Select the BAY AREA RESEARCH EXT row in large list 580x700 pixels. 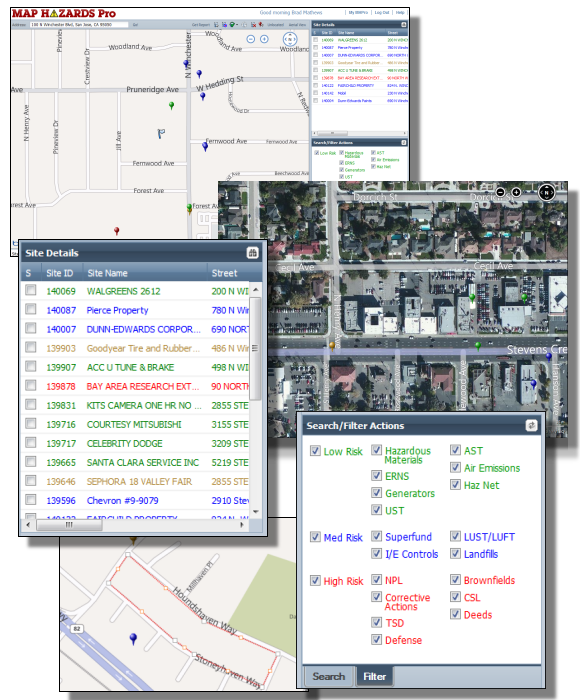[x=136, y=386]
